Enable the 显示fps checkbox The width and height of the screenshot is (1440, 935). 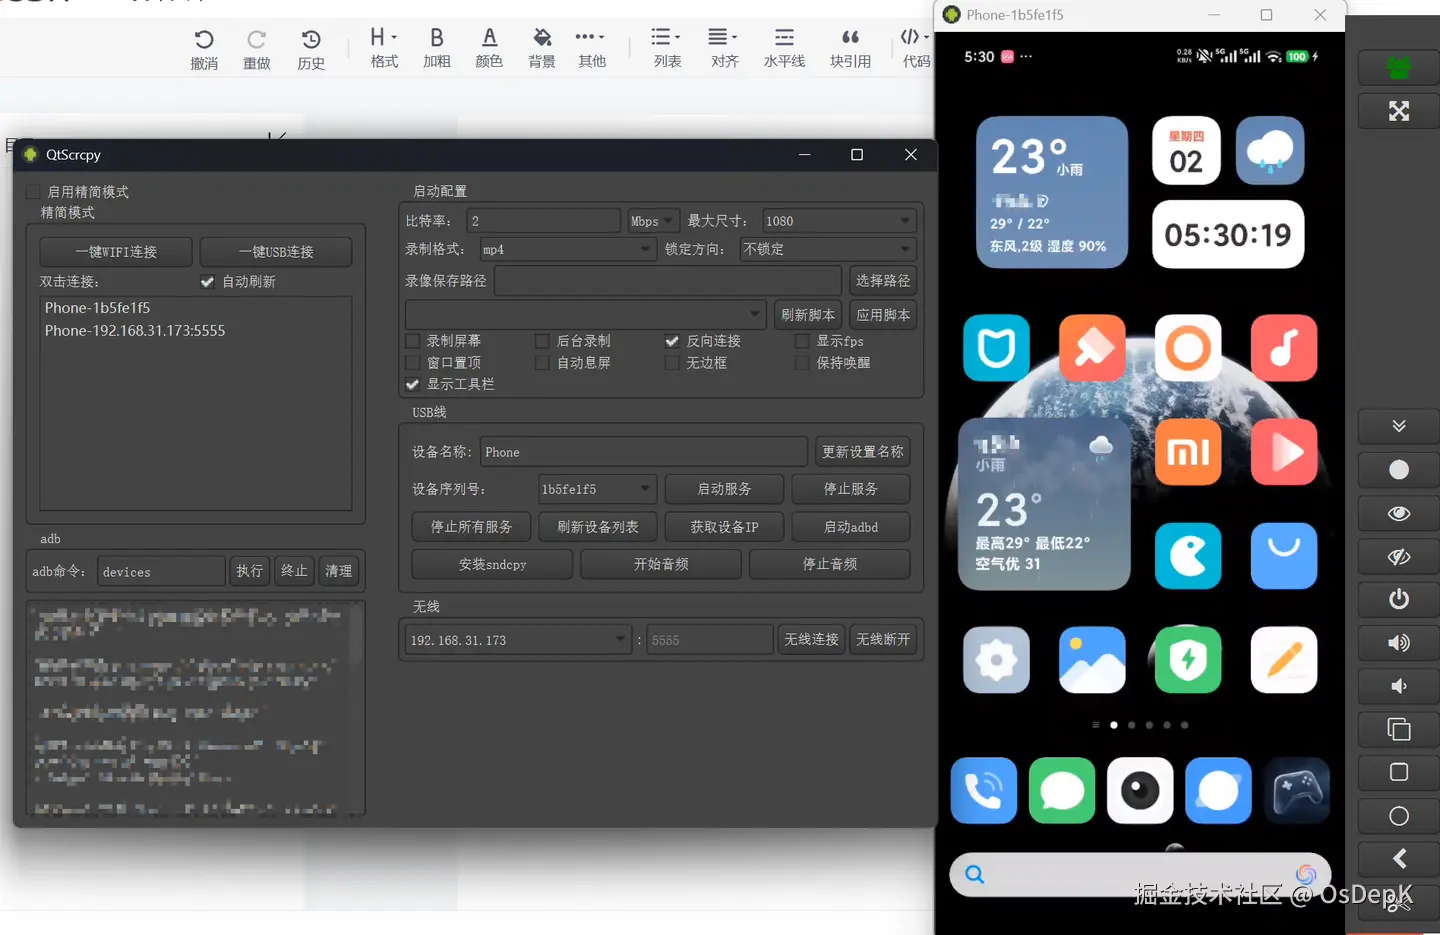802,341
